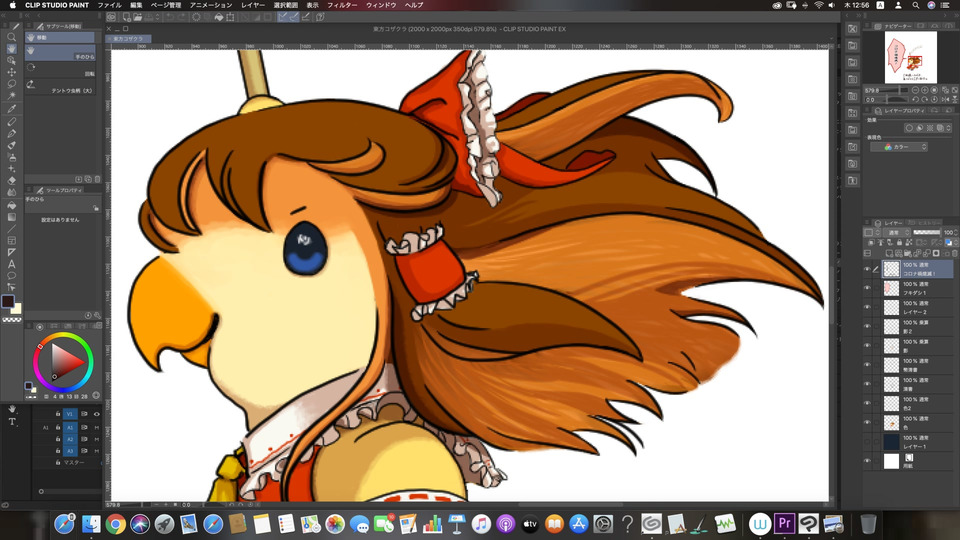Select the 清書 layer

point(917,384)
